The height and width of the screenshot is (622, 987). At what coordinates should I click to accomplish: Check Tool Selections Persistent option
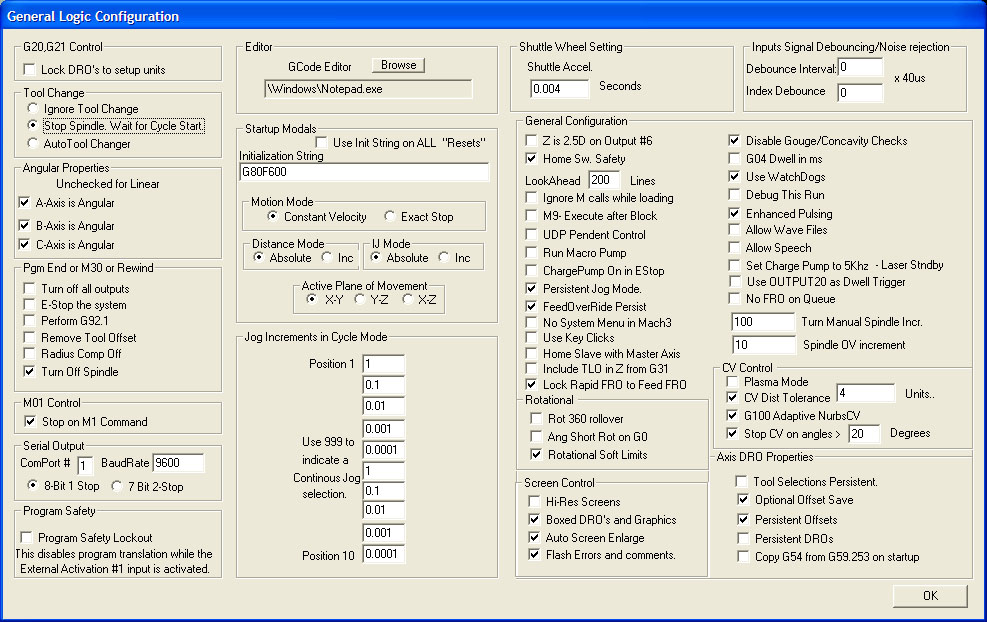tap(742, 482)
